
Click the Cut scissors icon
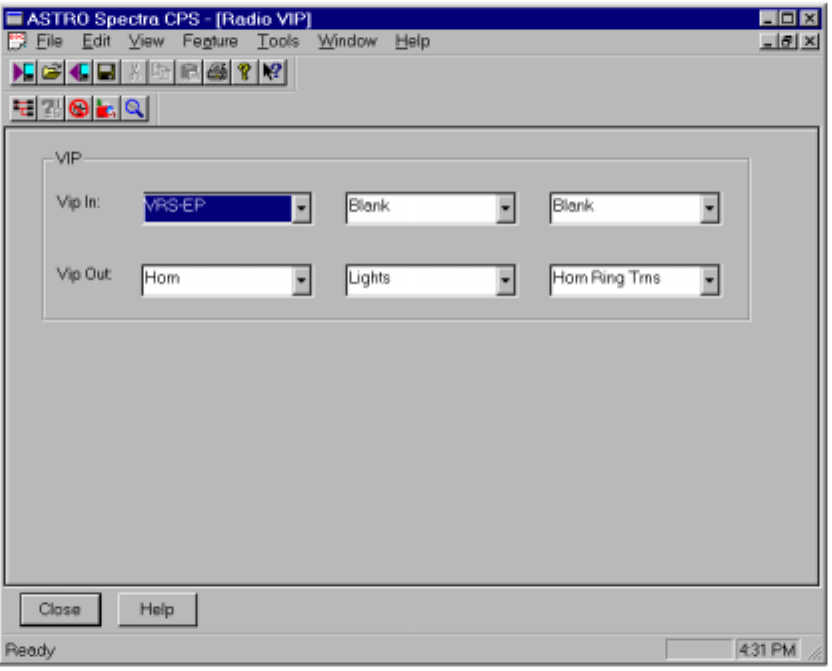pos(134,72)
